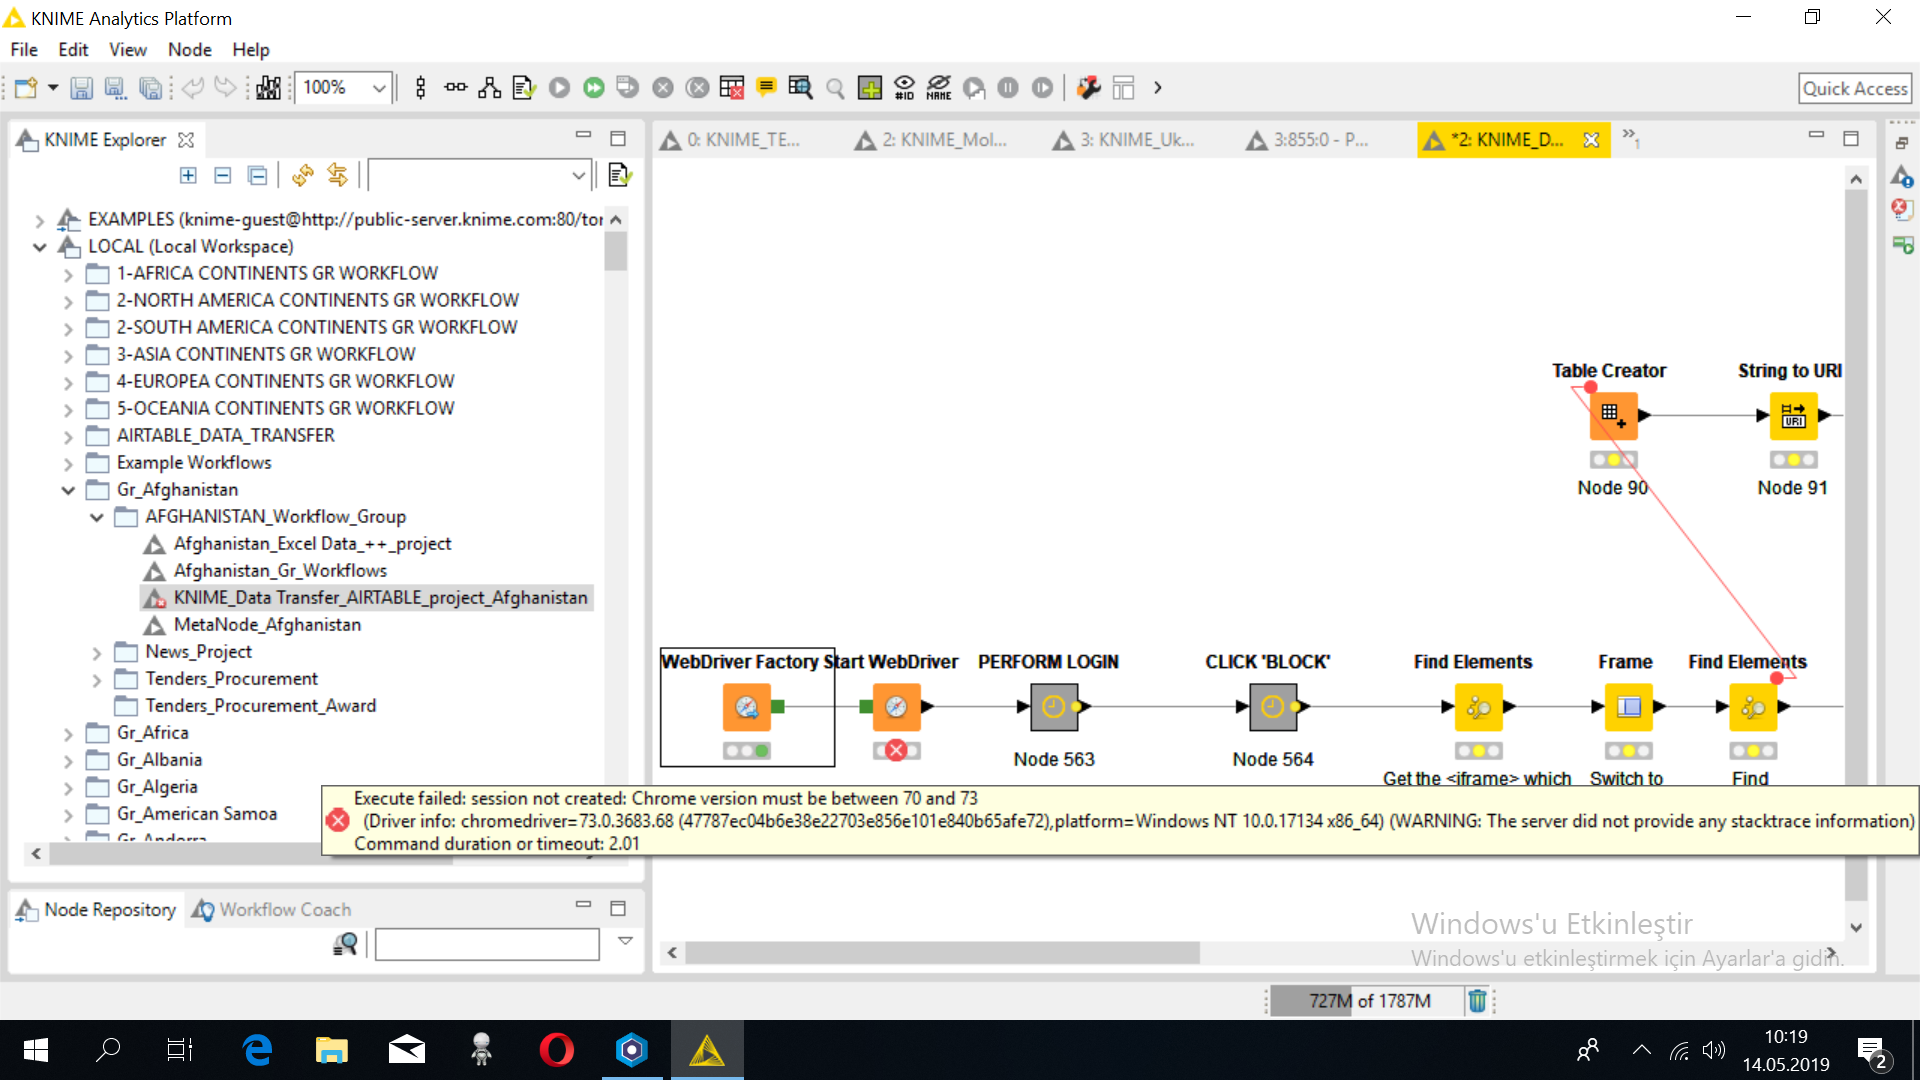Click the new workflow wizard icon
This screenshot has width=1920, height=1080.
pyautogui.click(x=26, y=88)
